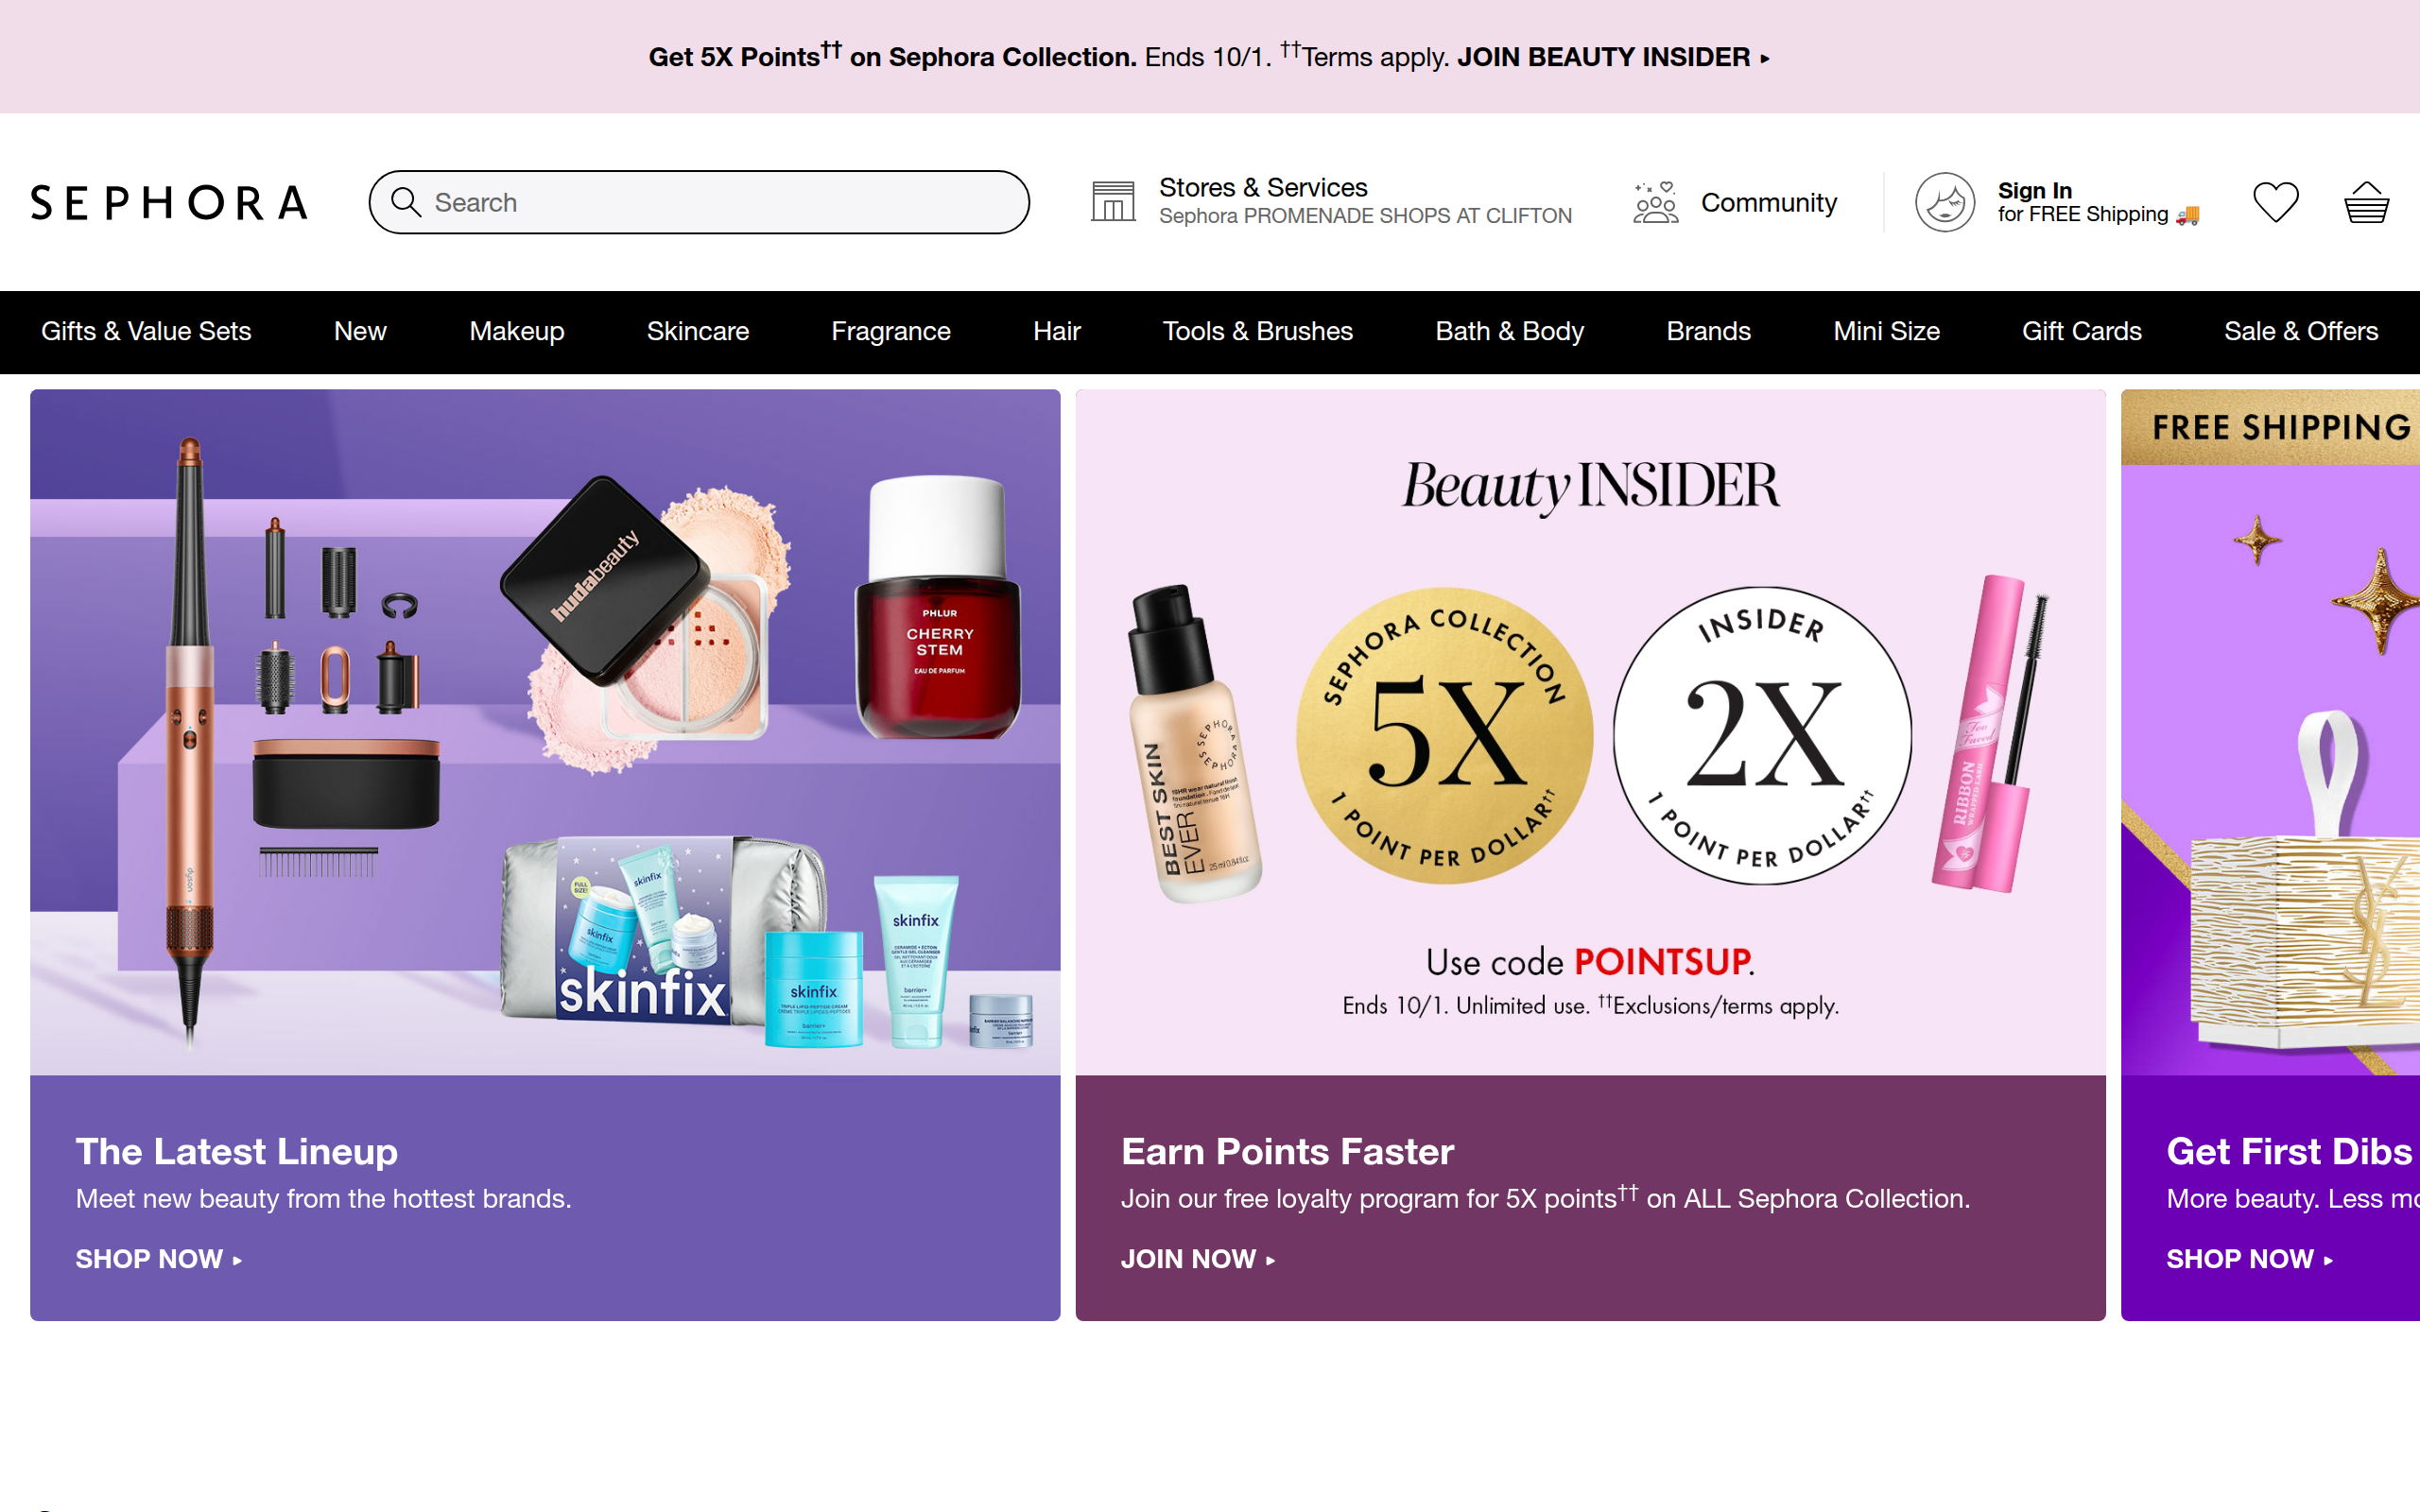Open the Beauty Insider 5X points banner image
This screenshot has height=1512, width=2420.
(x=1590, y=732)
